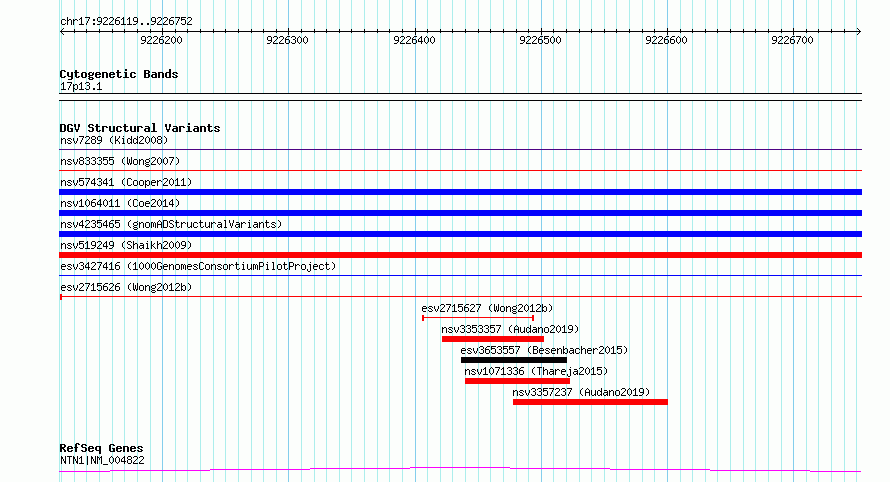Open the Cytogenetic Bands track heading
The image size is (890, 482).
(119, 74)
